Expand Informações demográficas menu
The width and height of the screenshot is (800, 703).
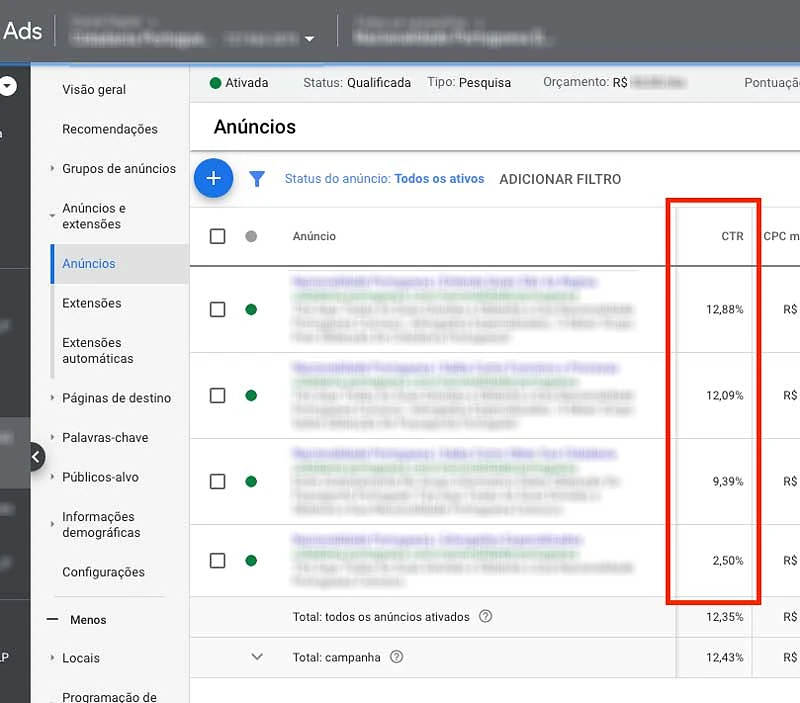[52, 524]
